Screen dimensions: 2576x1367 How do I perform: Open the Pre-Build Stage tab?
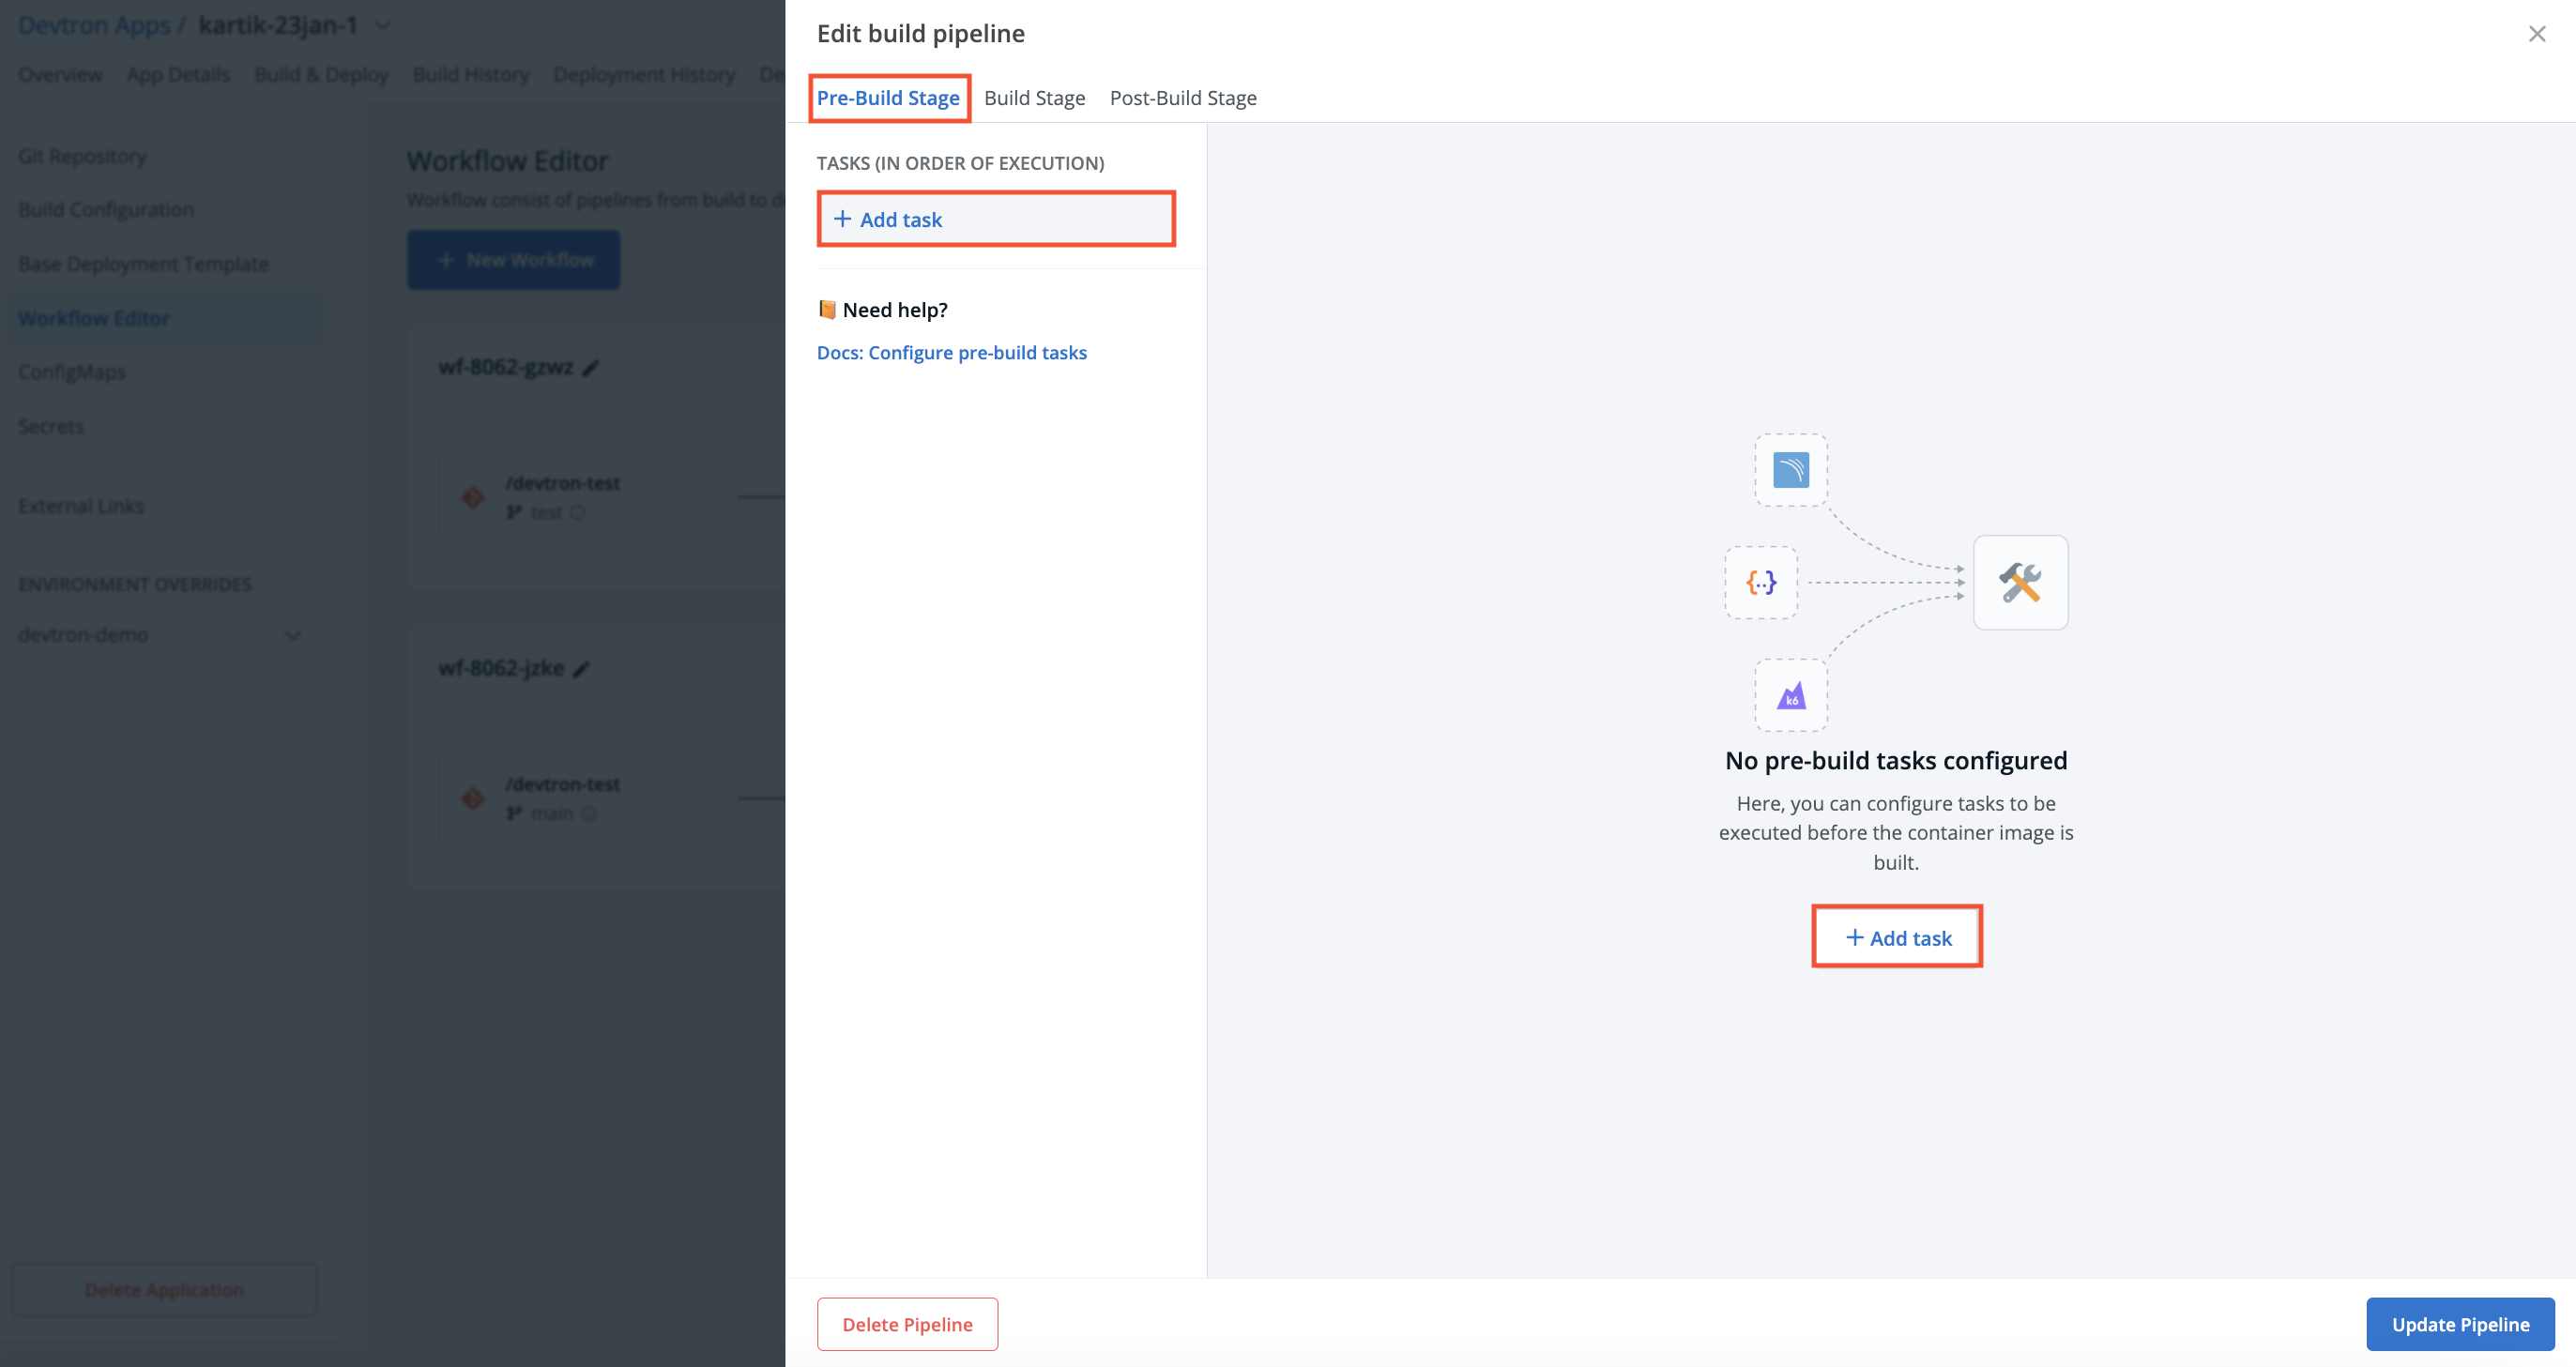click(x=888, y=98)
